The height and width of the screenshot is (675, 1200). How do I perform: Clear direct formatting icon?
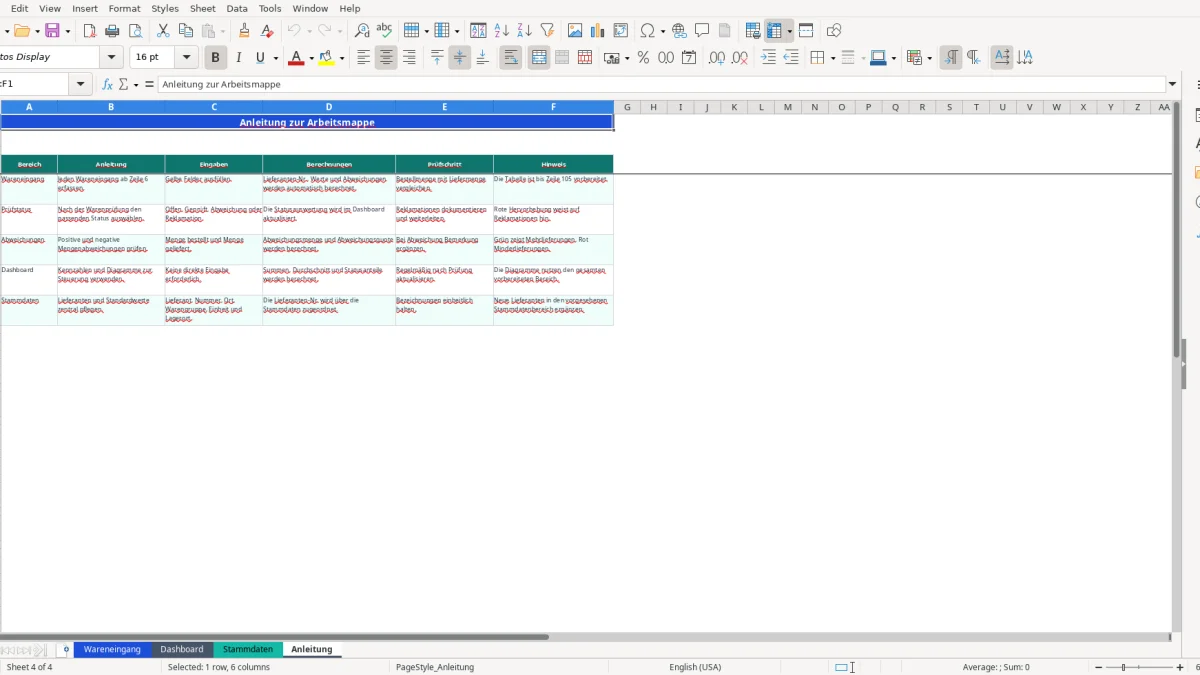(x=267, y=31)
